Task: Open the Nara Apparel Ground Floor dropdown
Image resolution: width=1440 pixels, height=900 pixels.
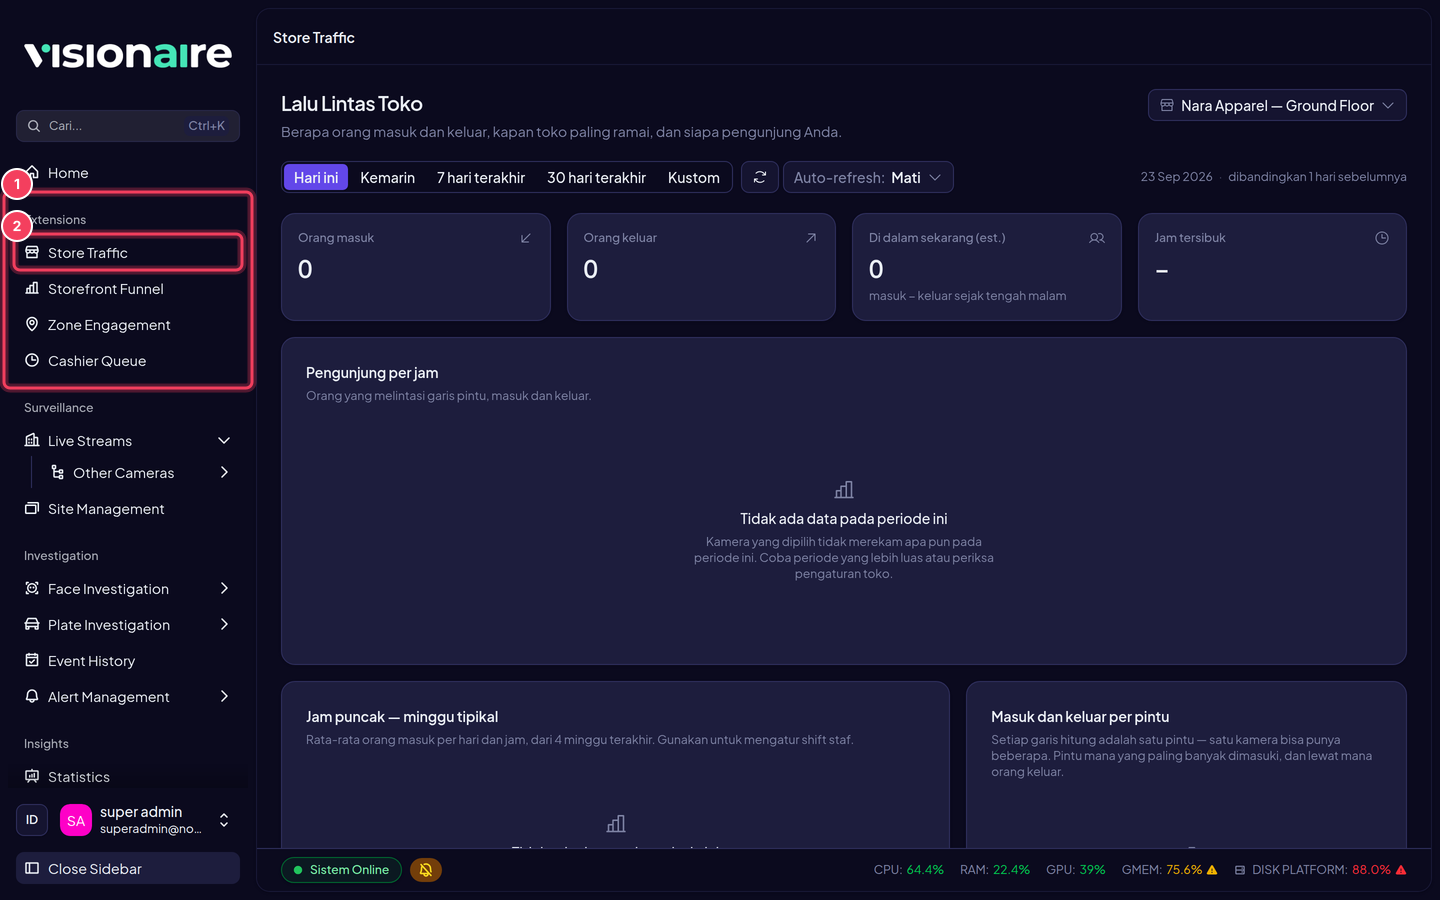Action: click(x=1277, y=105)
